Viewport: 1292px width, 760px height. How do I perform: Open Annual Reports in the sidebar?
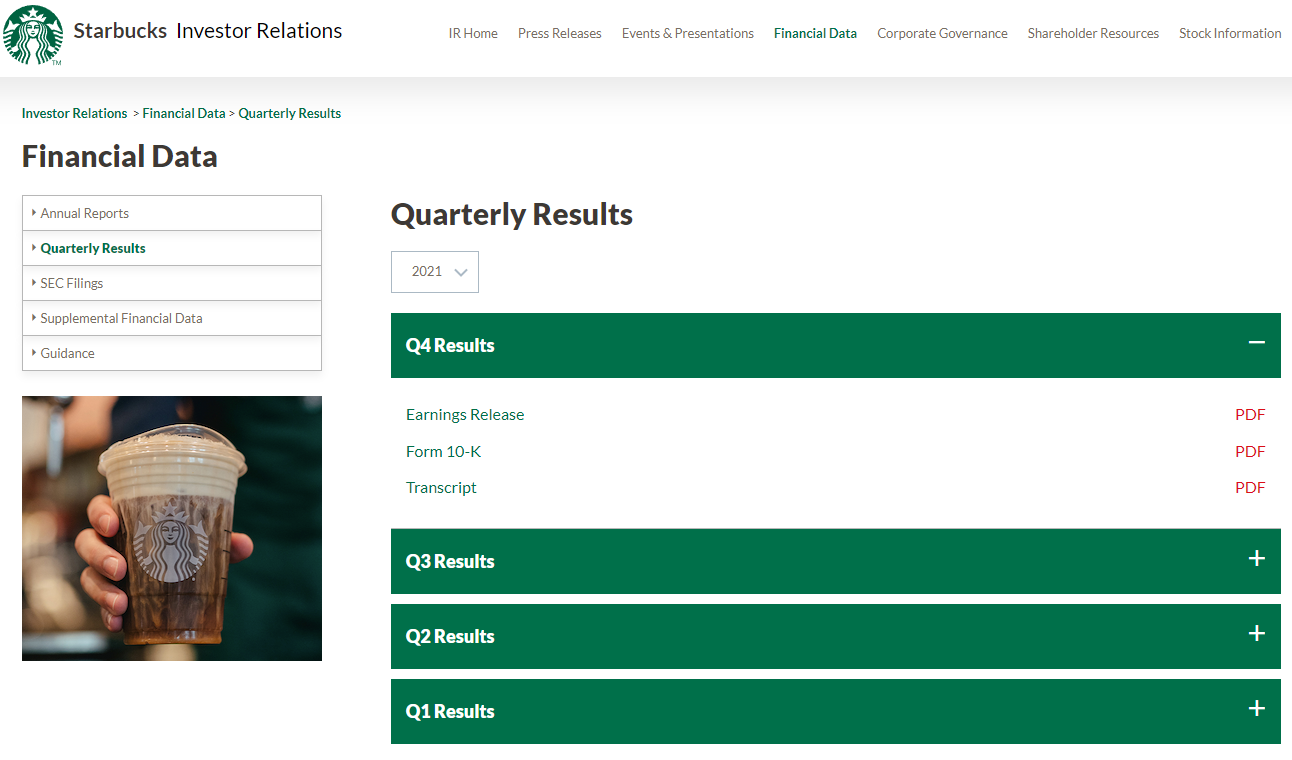coord(172,213)
